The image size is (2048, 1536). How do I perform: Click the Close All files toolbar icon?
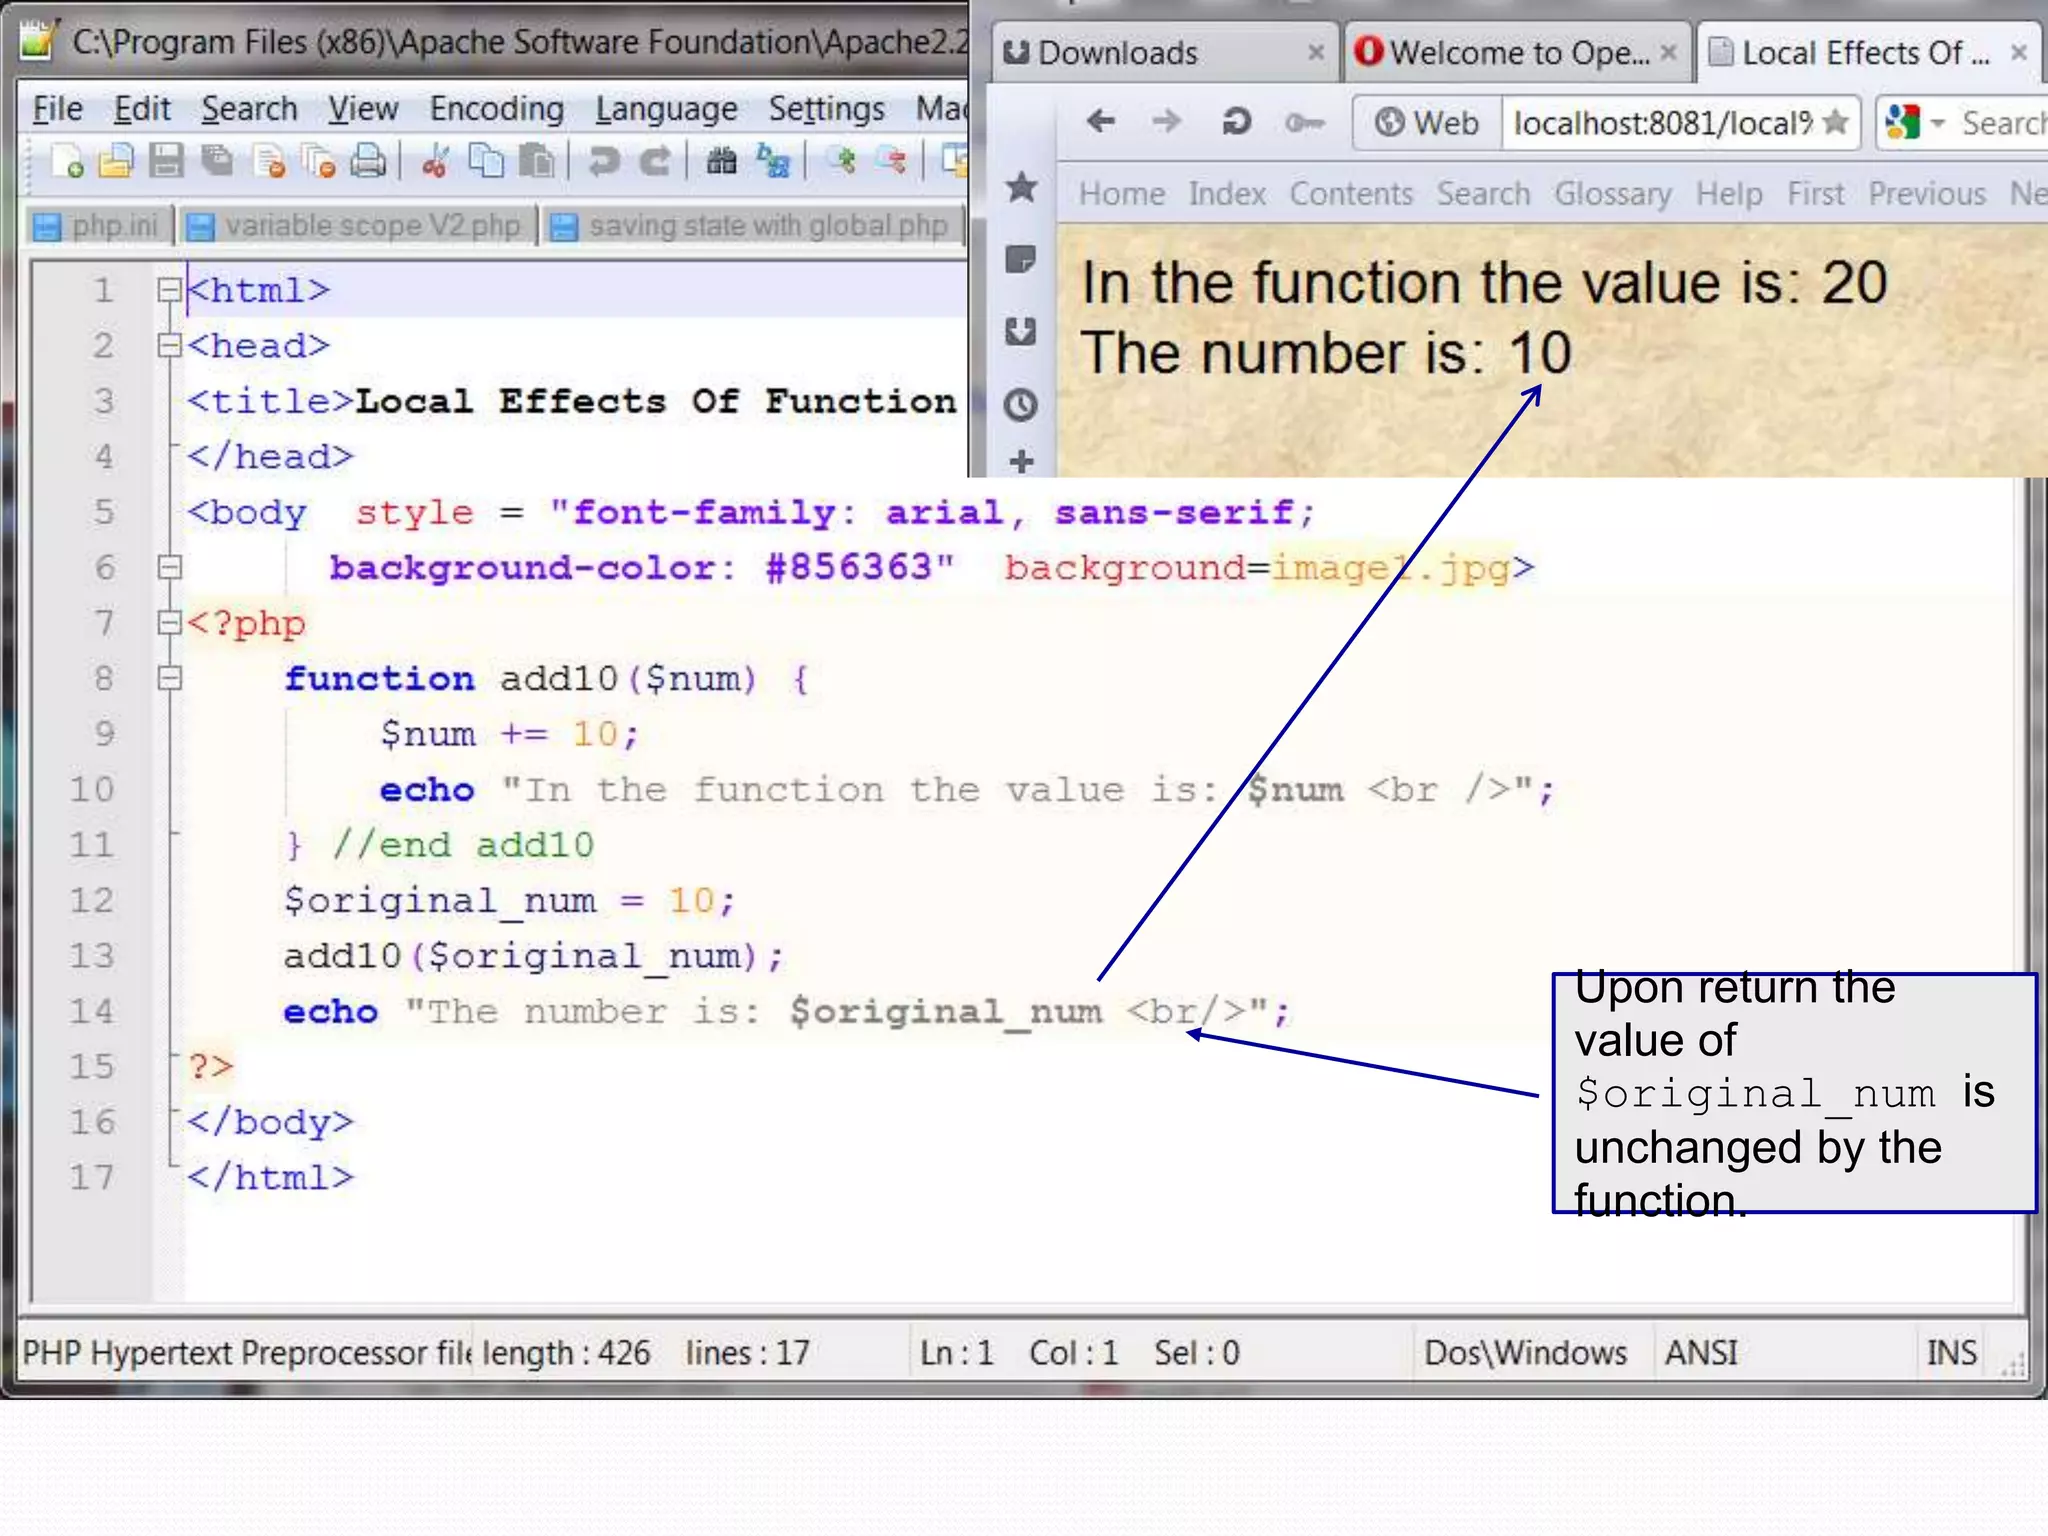click(319, 161)
